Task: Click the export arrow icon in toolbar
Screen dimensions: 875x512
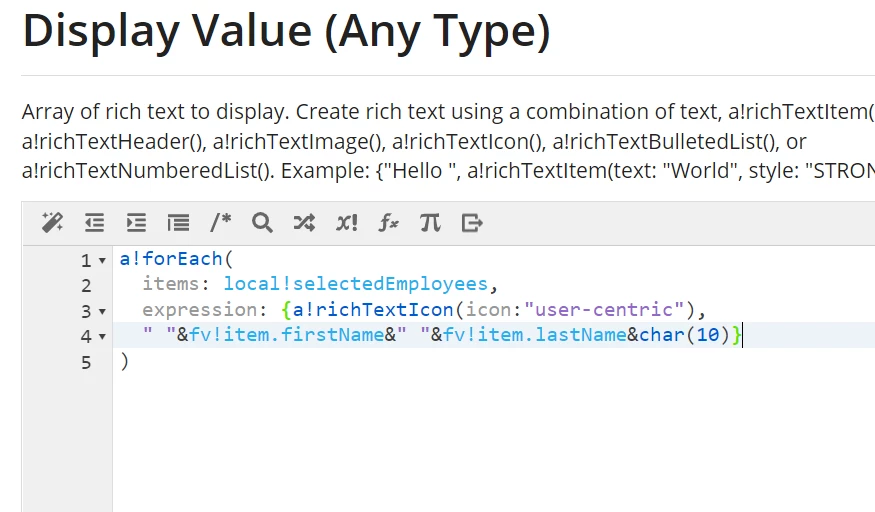Action: (472, 223)
